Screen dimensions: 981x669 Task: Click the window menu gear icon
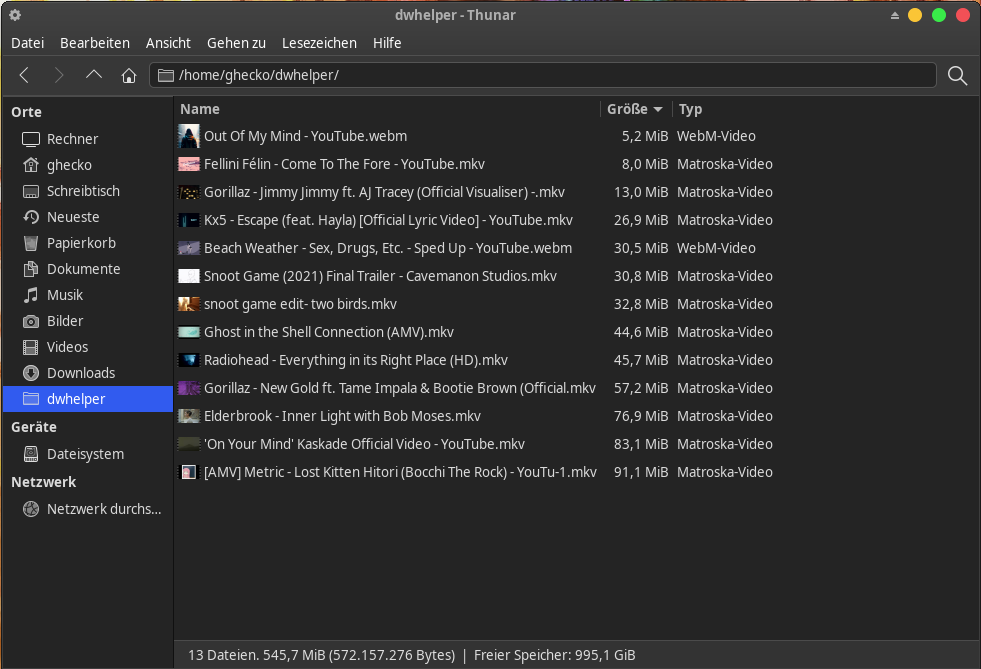click(15, 15)
